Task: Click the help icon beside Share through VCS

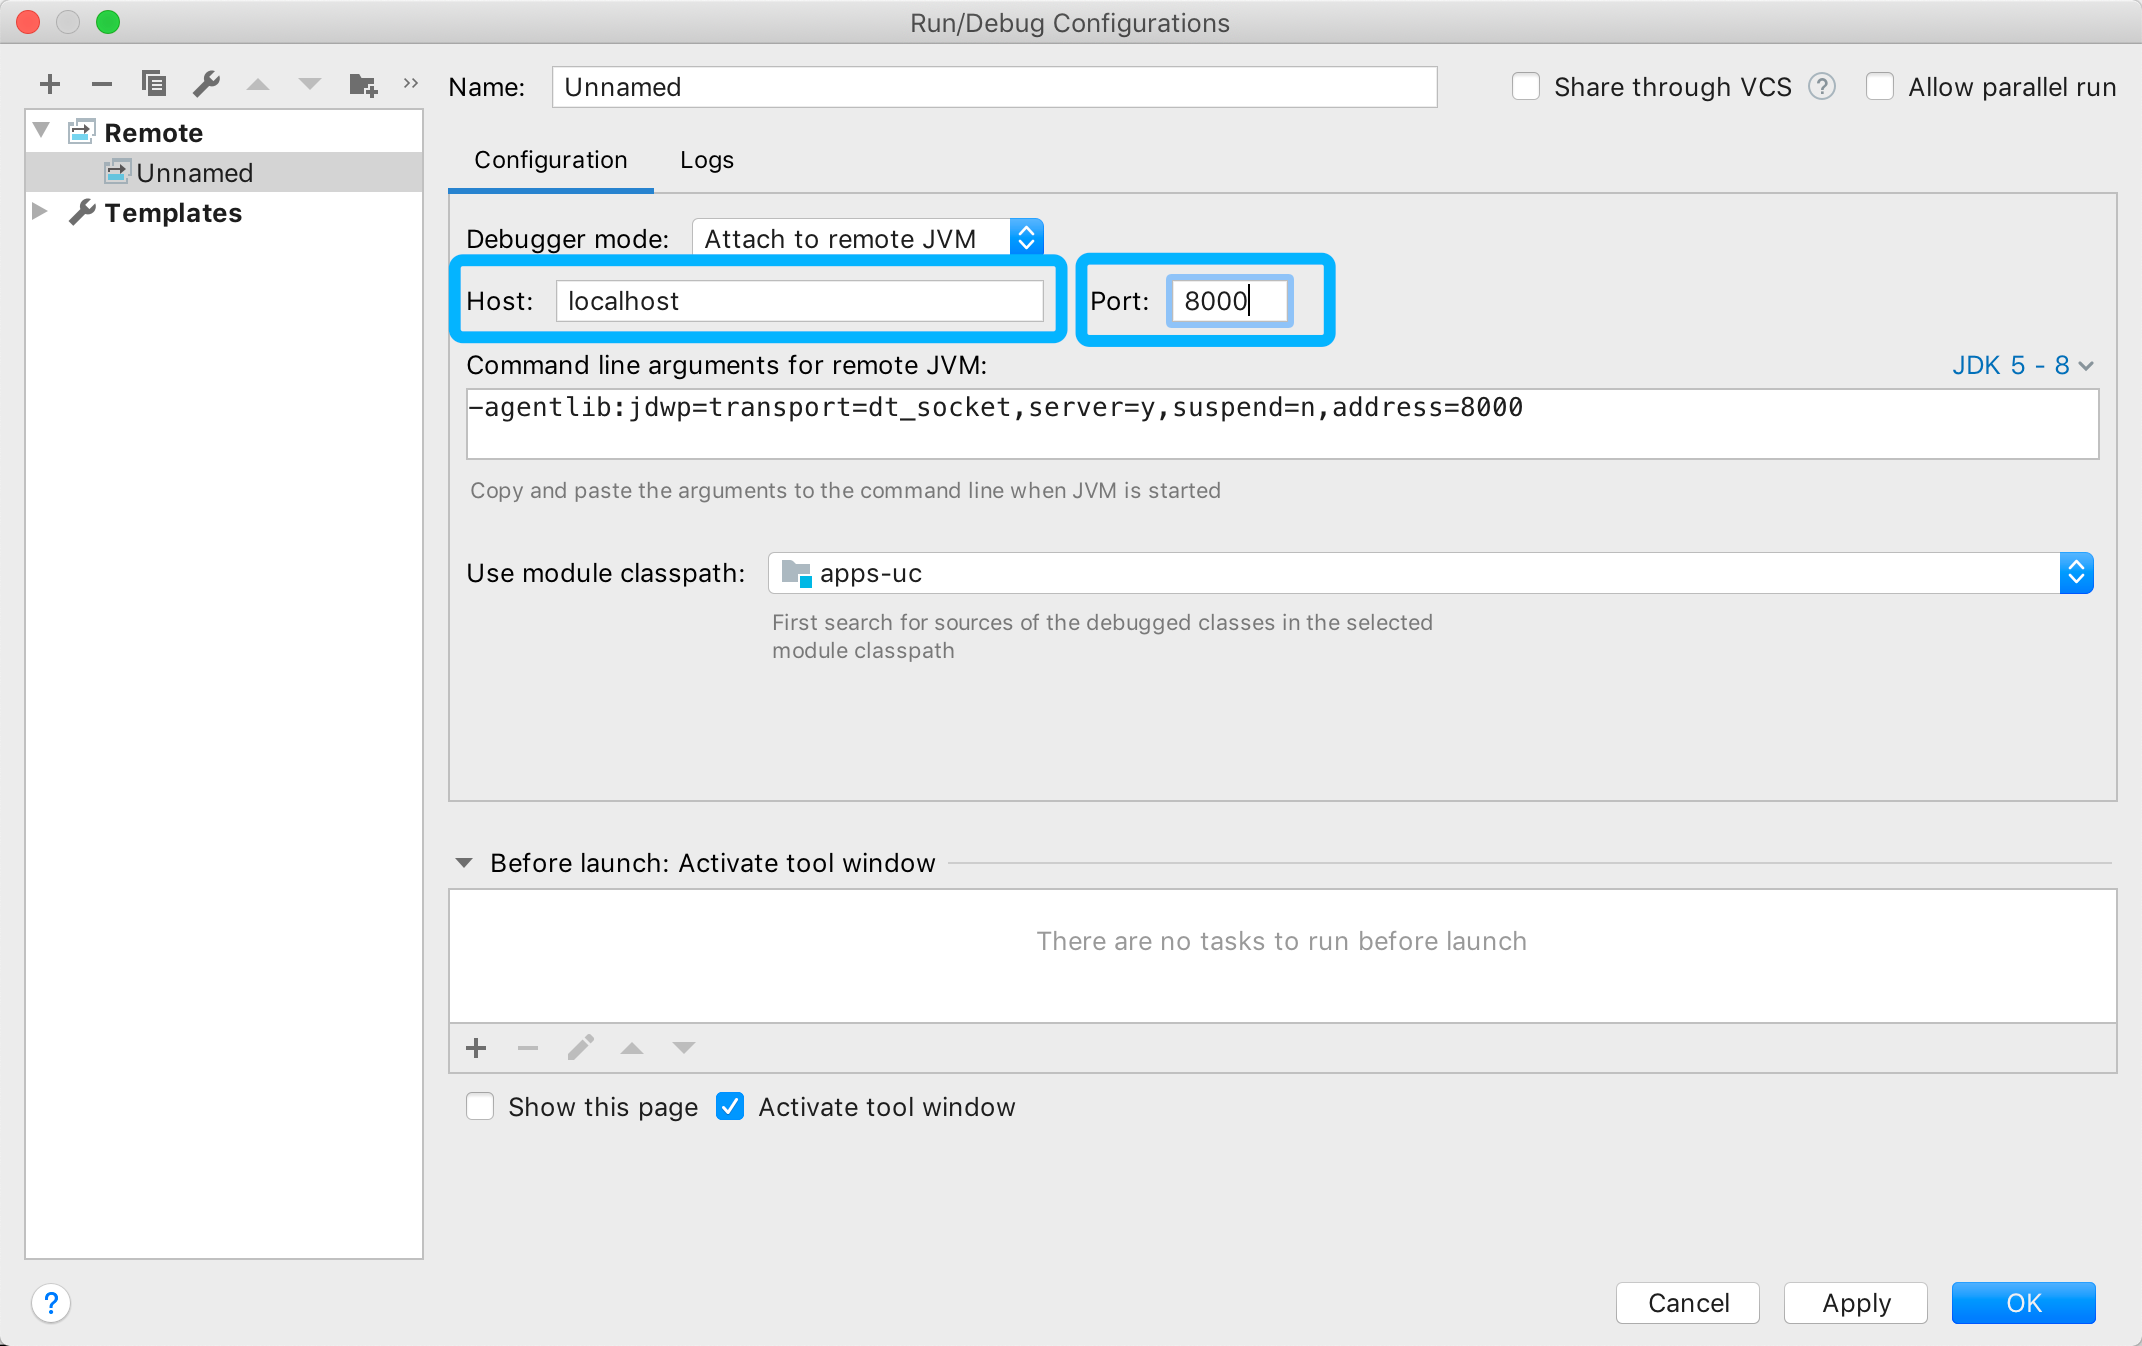Action: click(1822, 87)
